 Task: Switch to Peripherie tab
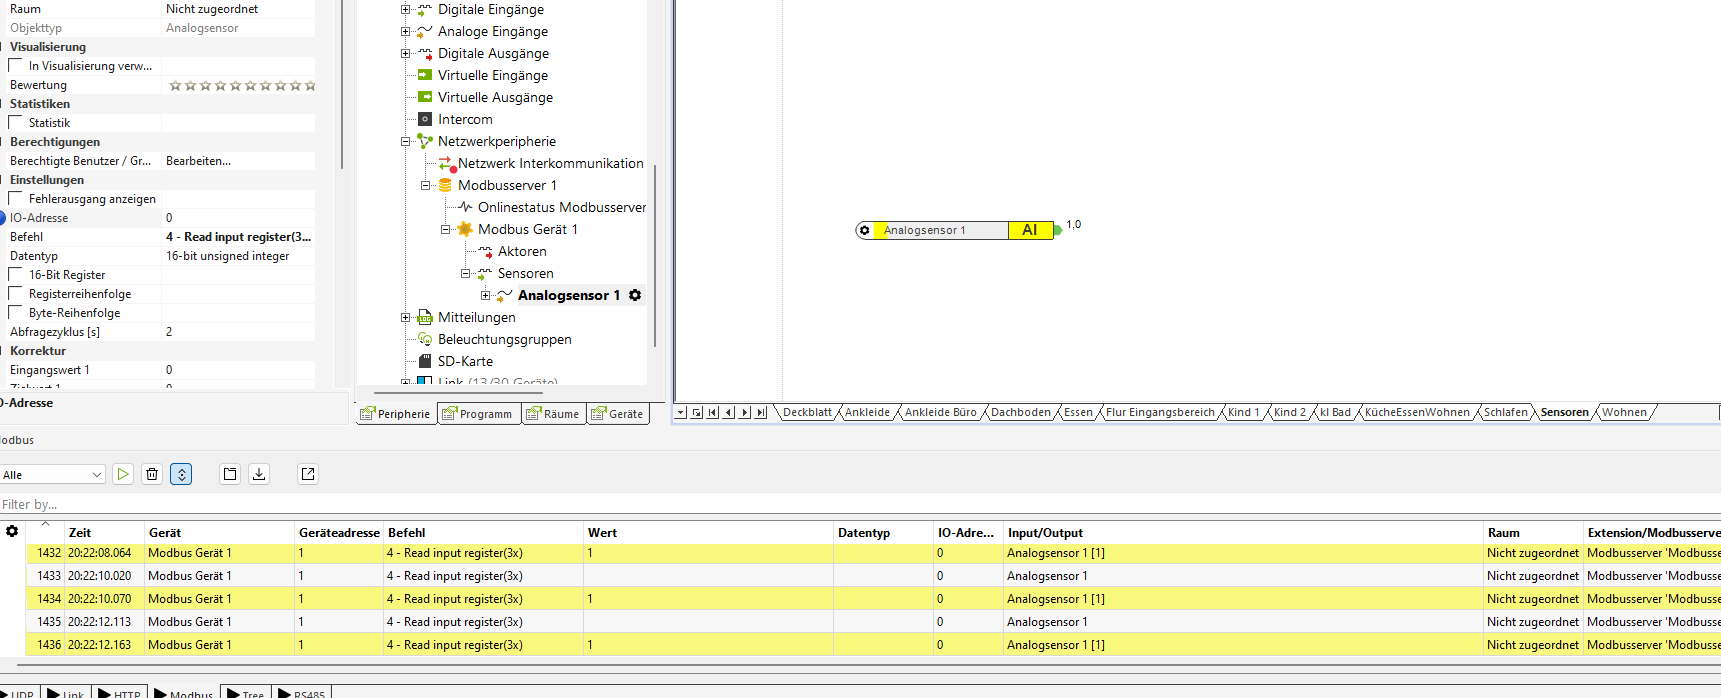pos(396,413)
